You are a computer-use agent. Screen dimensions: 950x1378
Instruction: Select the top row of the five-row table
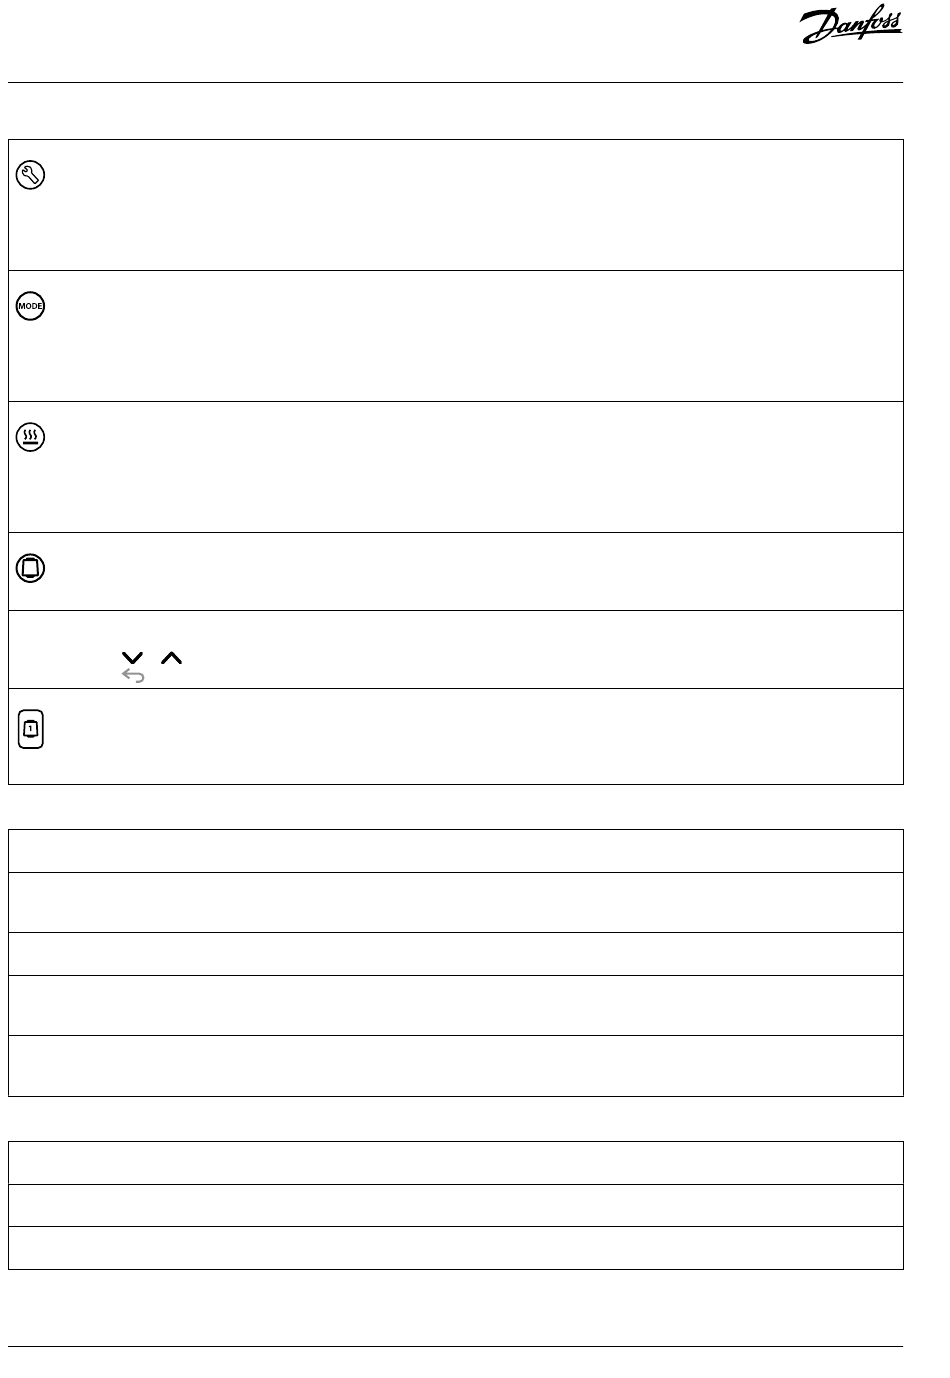click(456, 851)
